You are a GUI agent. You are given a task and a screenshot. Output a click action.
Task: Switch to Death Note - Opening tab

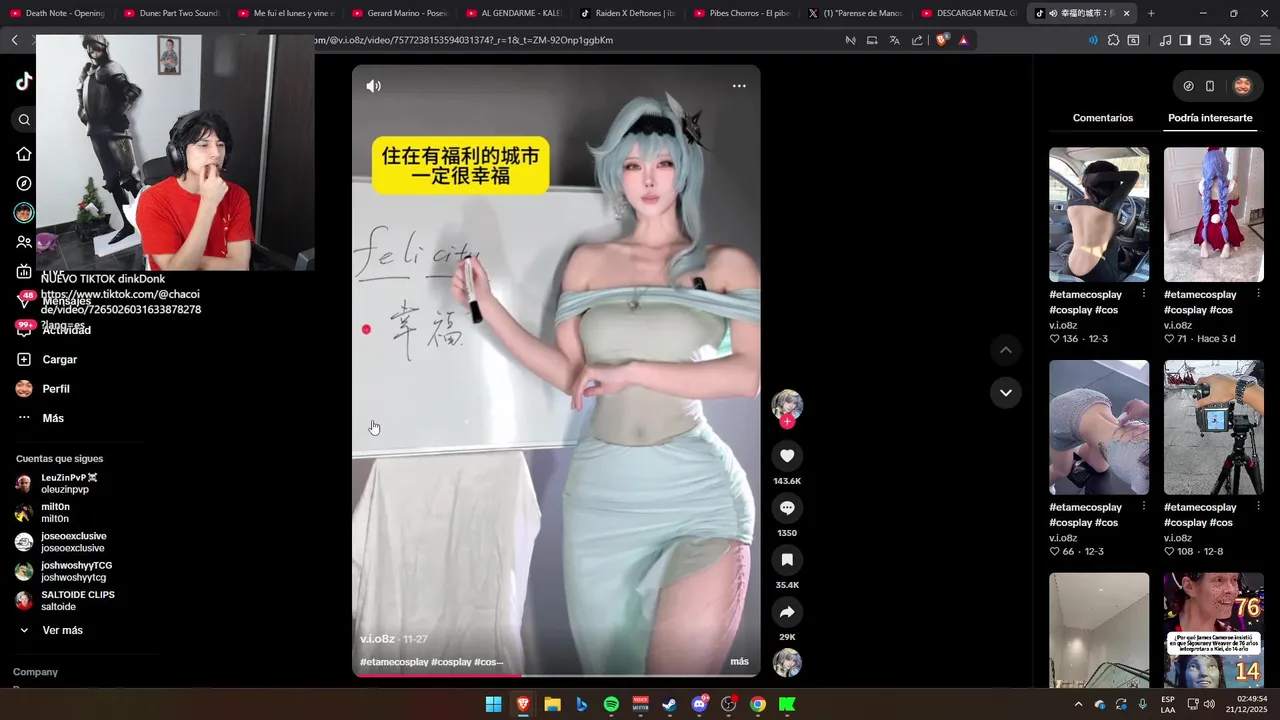(56, 13)
